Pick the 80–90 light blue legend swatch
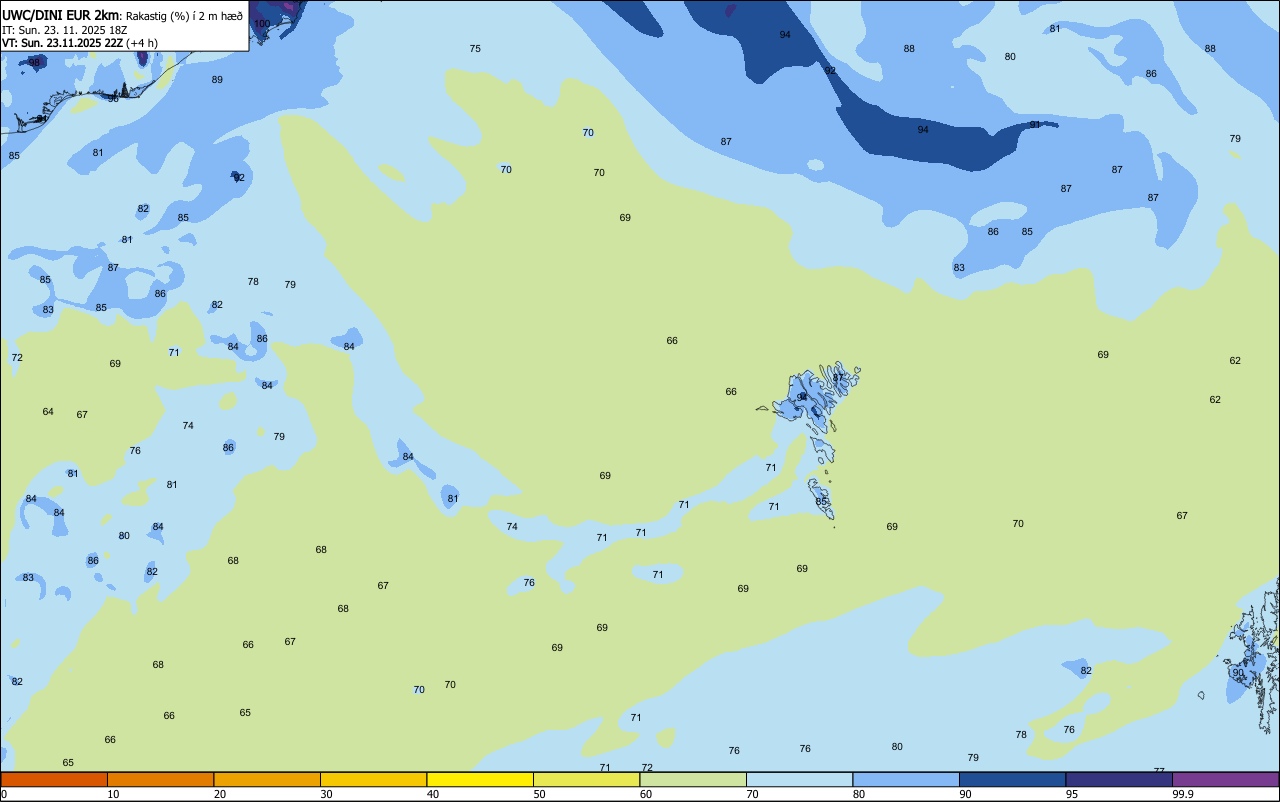The height and width of the screenshot is (802, 1280). click(x=906, y=779)
